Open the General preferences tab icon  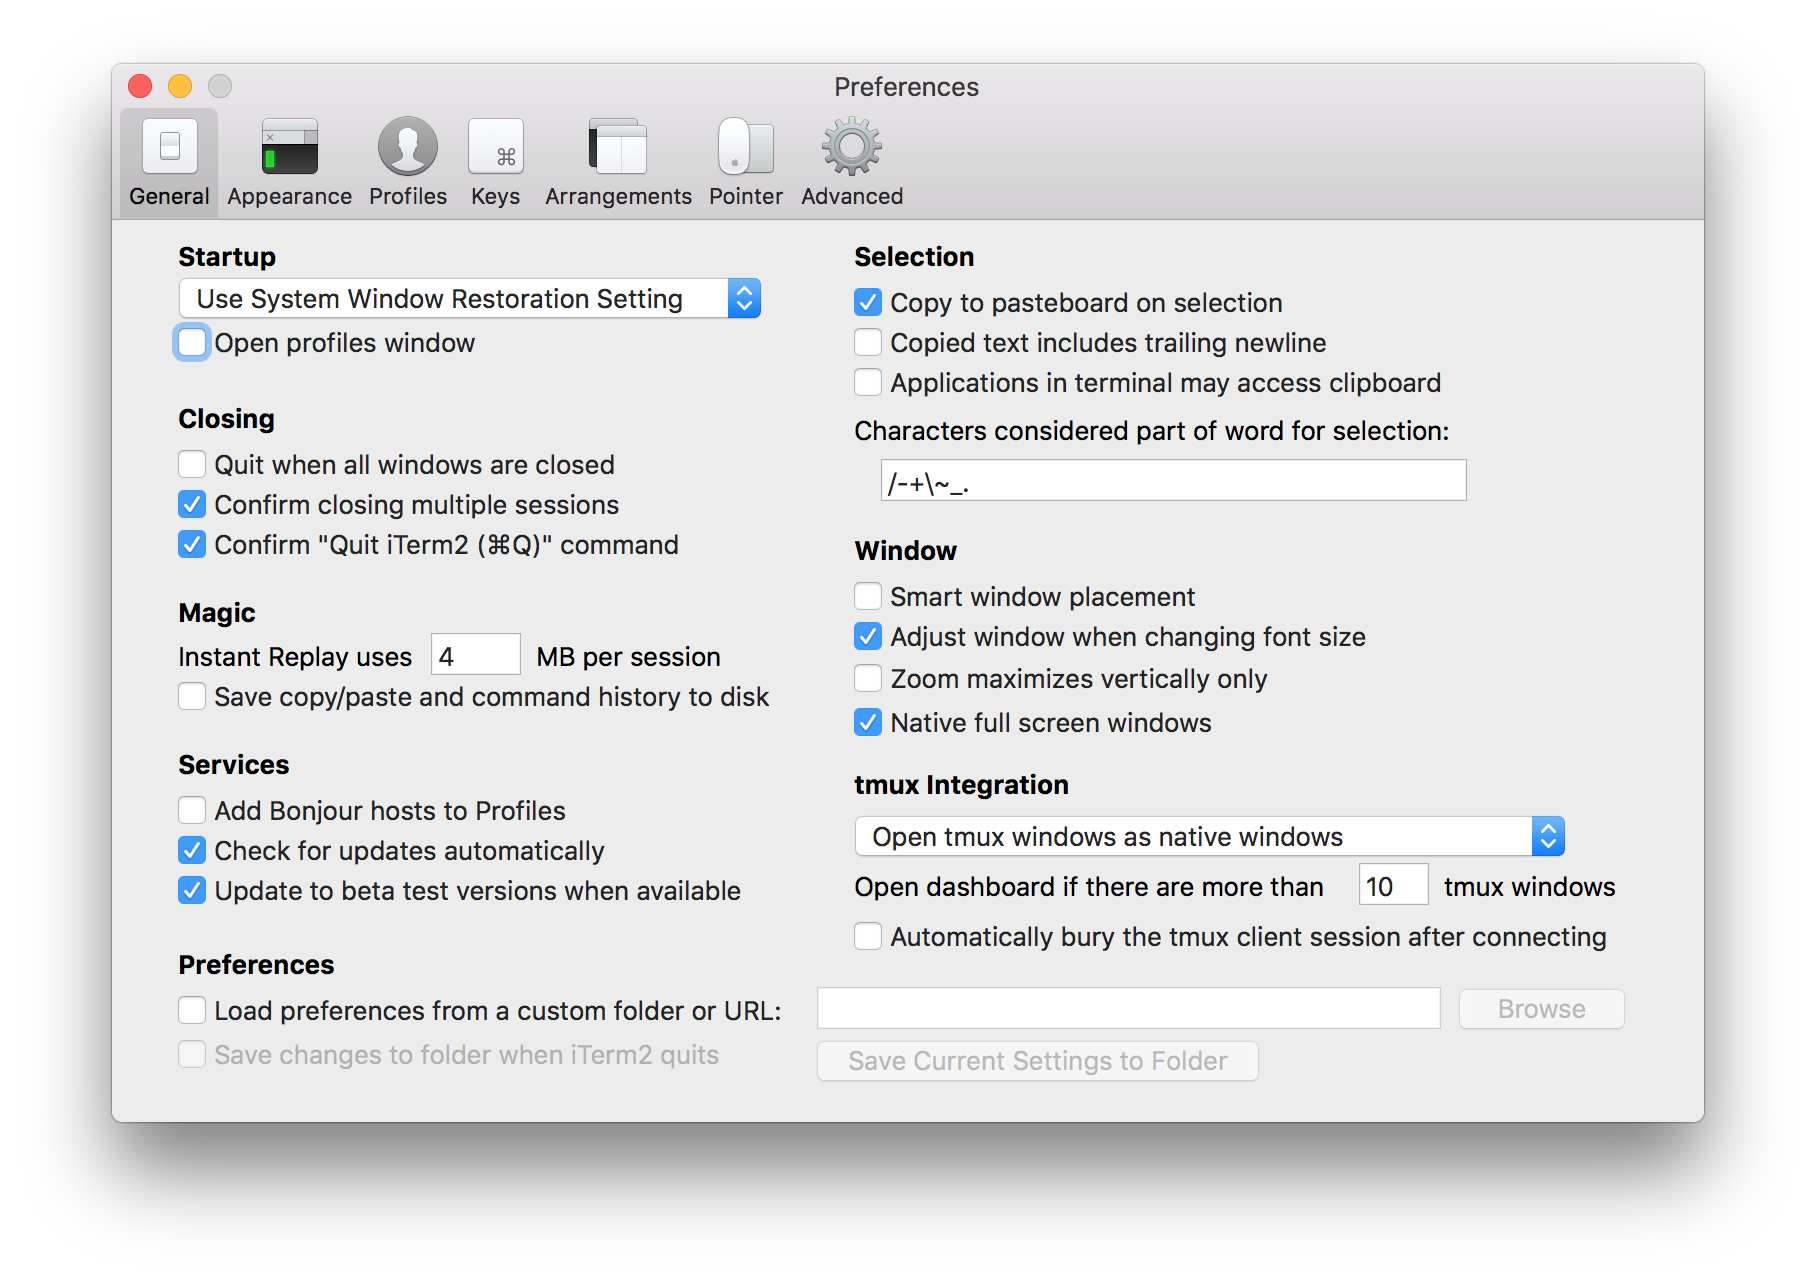click(169, 147)
